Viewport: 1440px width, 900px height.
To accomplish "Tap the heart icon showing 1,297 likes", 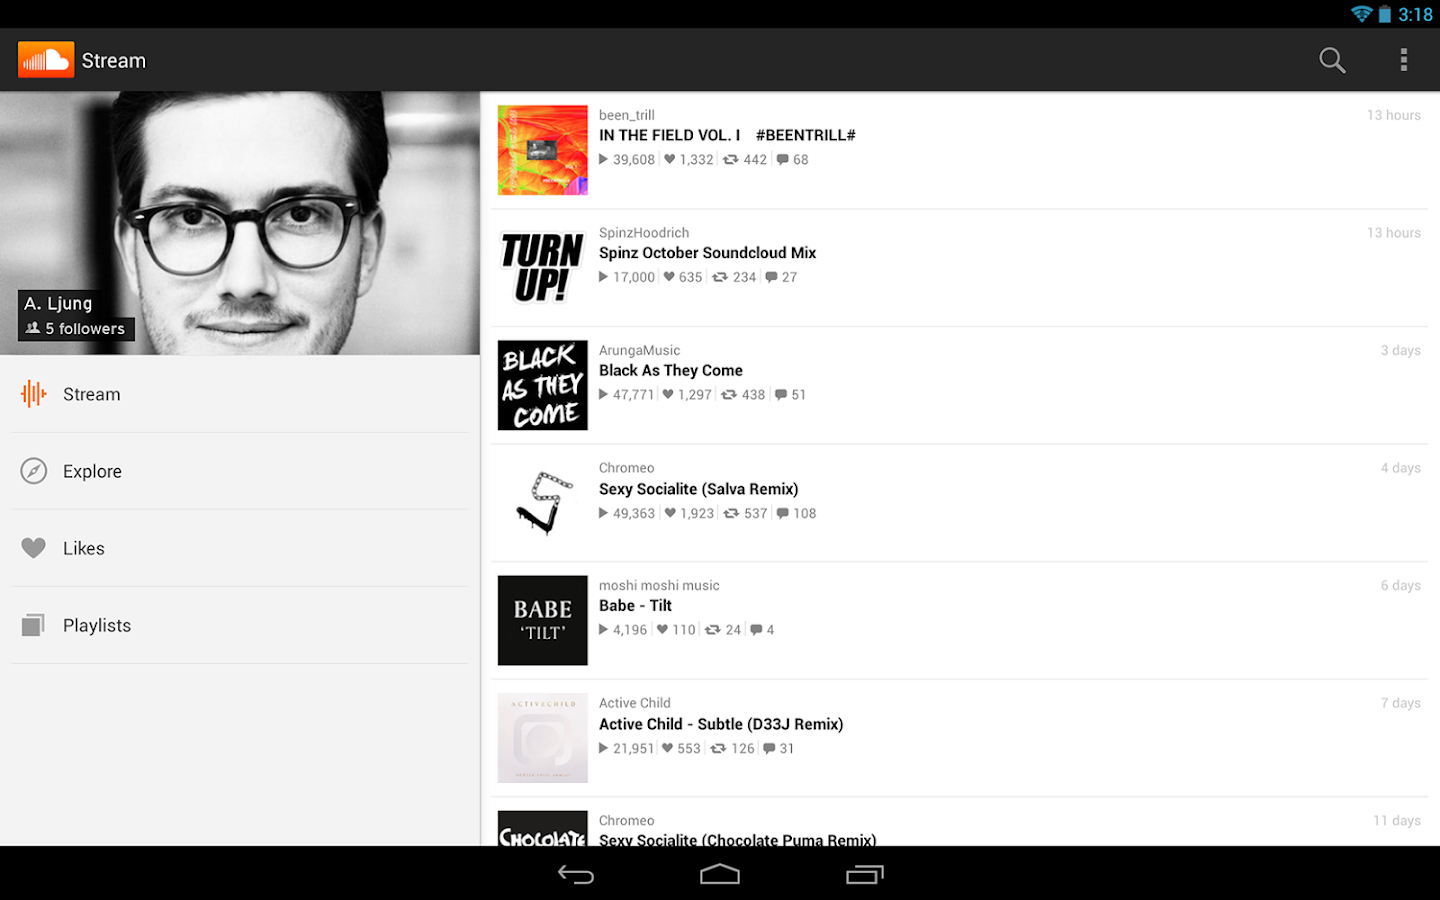I will 668,394.
